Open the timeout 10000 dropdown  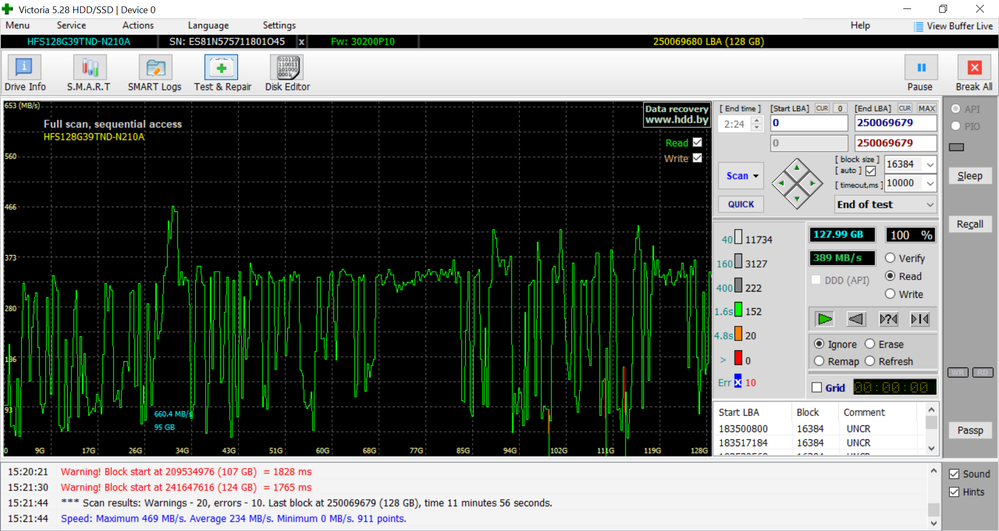[930, 184]
